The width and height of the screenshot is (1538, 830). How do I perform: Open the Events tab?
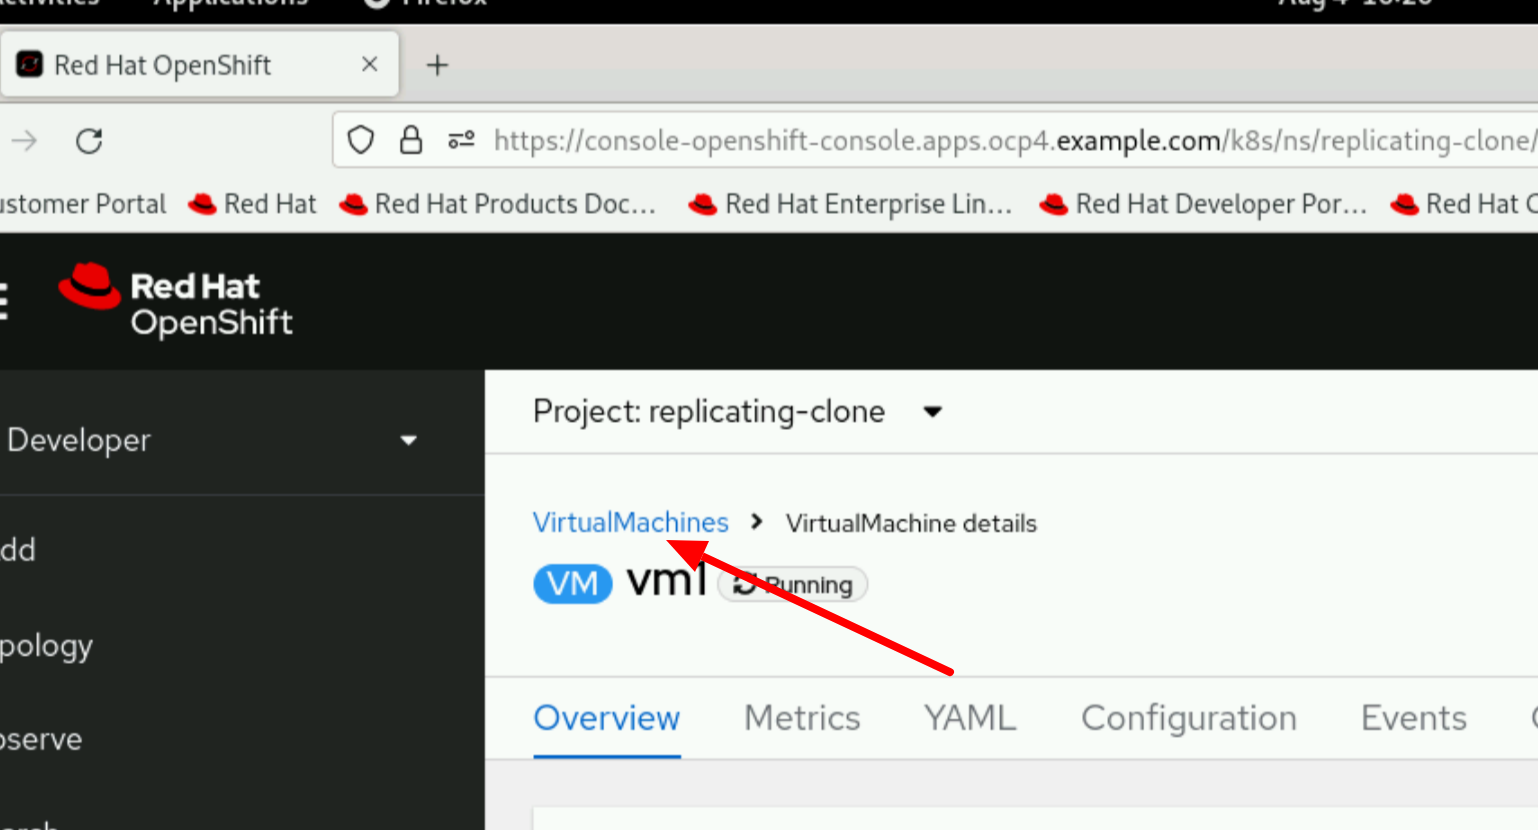click(1413, 718)
